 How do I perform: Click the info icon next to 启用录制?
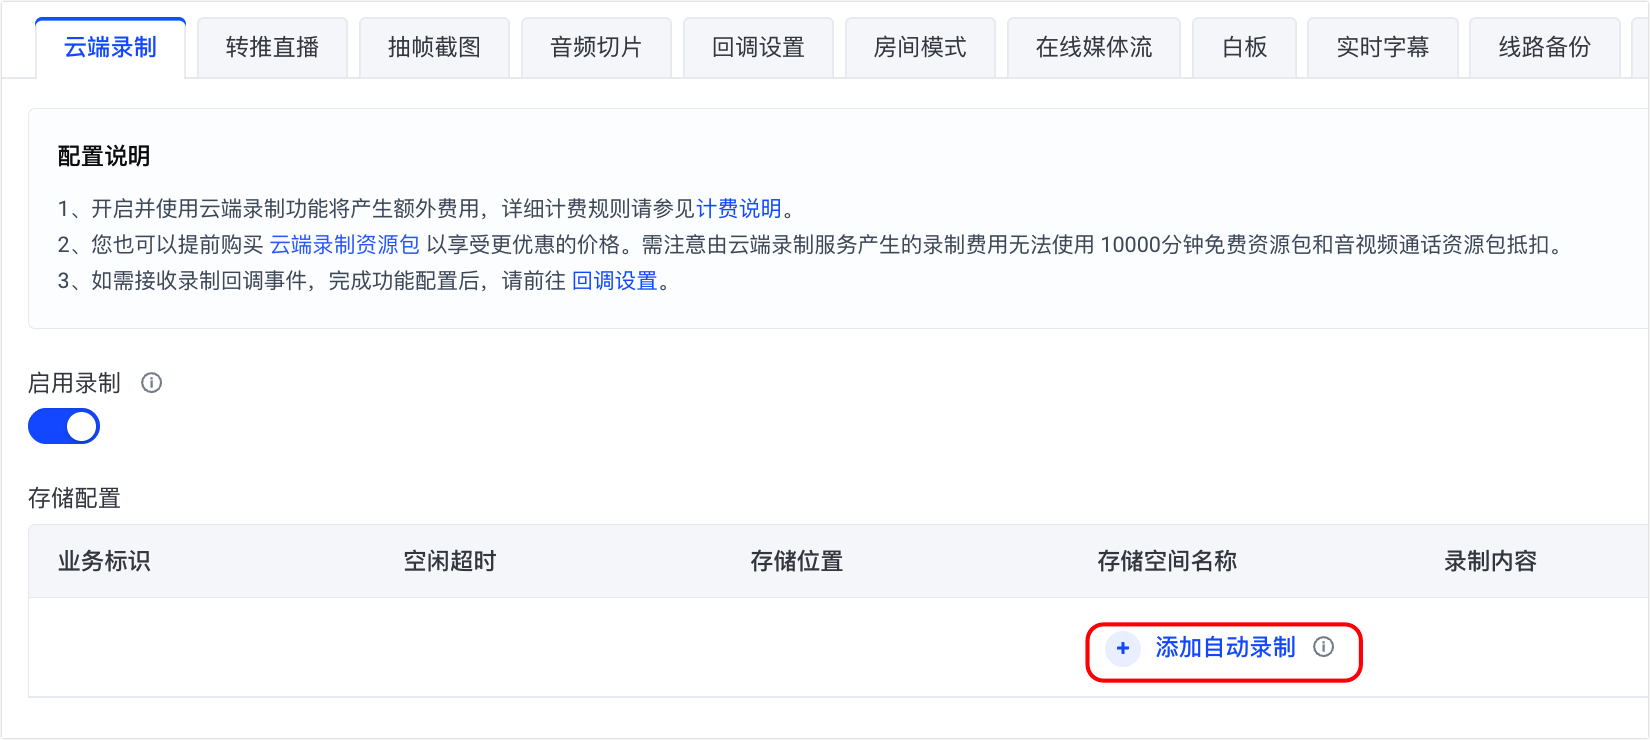(151, 383)
